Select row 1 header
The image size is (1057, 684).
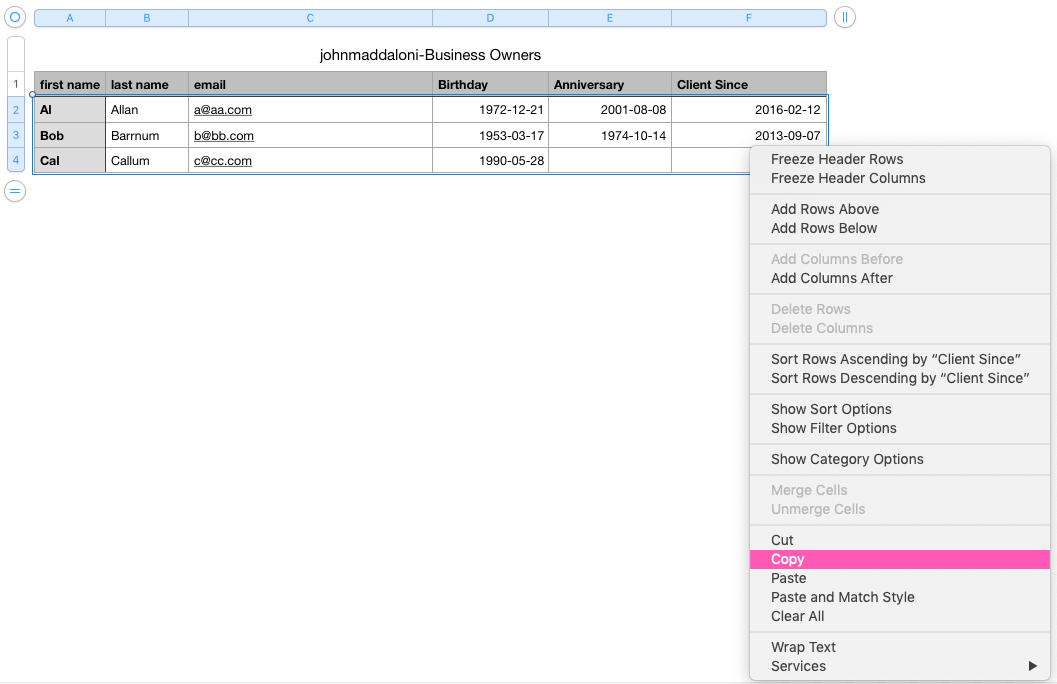(16, 84)
